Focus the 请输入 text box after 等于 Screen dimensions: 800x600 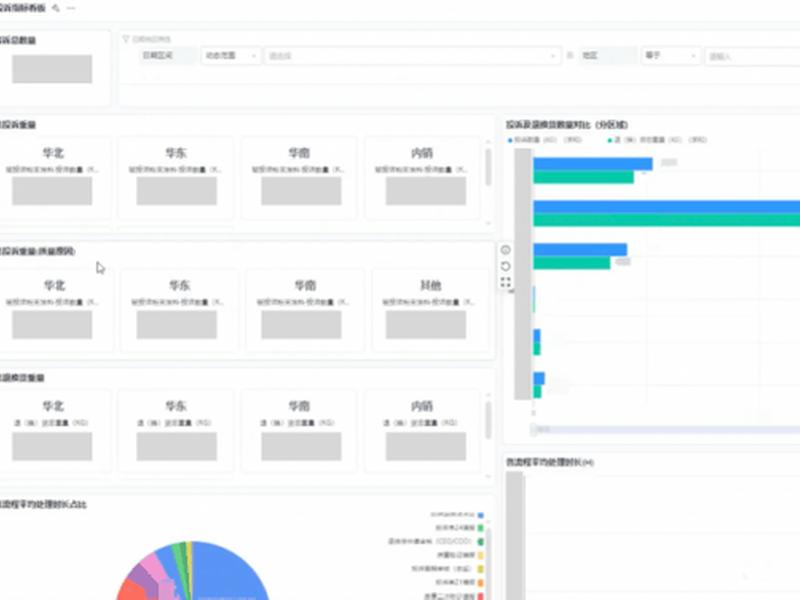pos(752,56)
